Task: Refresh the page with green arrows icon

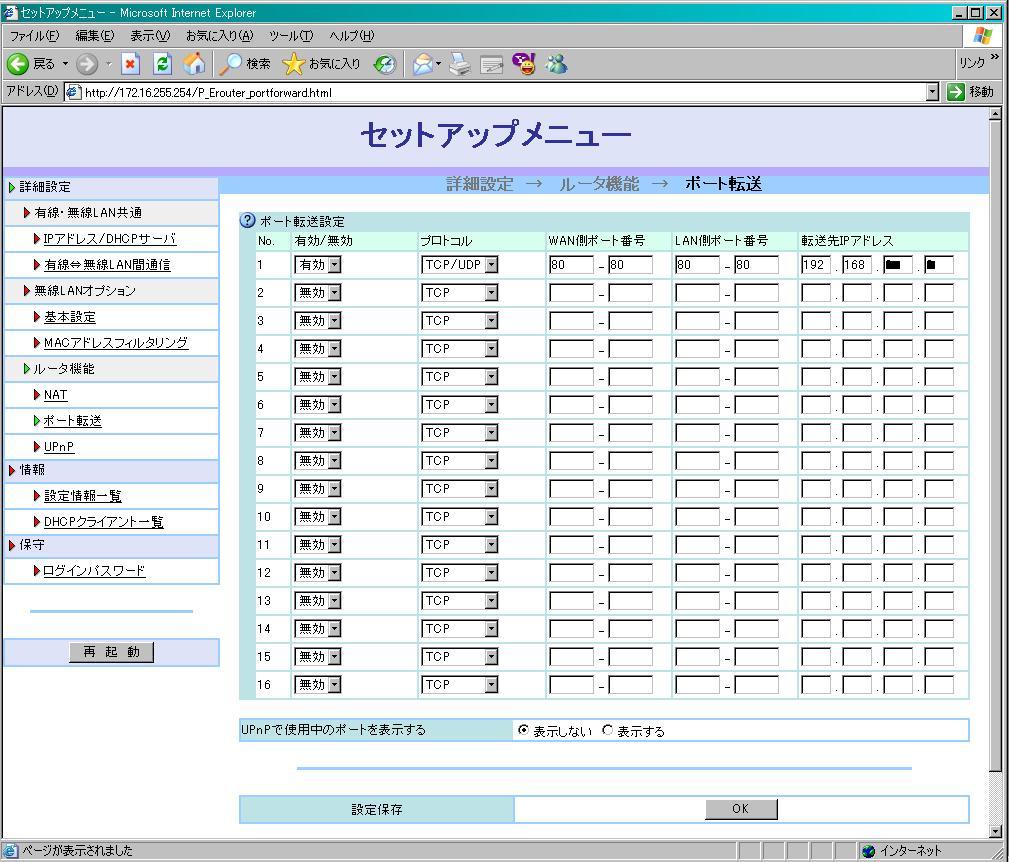Action: 163,64
